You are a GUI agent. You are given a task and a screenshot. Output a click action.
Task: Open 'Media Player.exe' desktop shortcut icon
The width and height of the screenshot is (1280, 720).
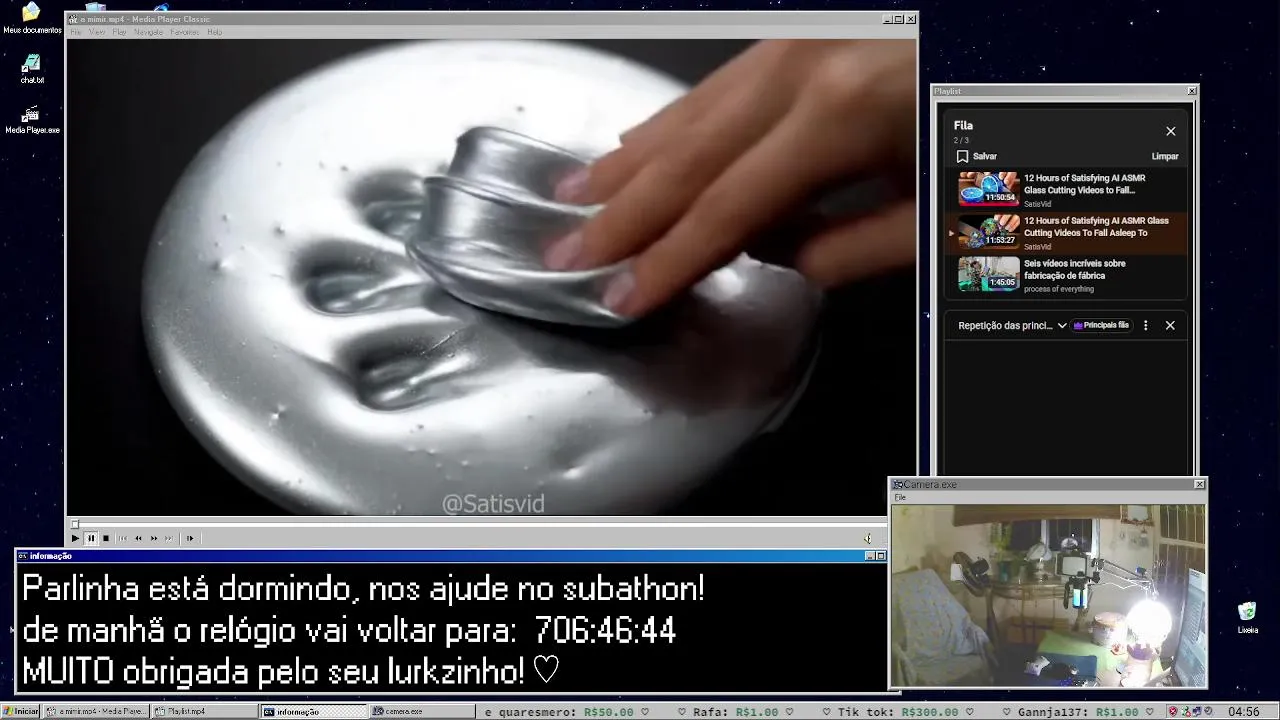pyautogui.click(x=32, y=118)
